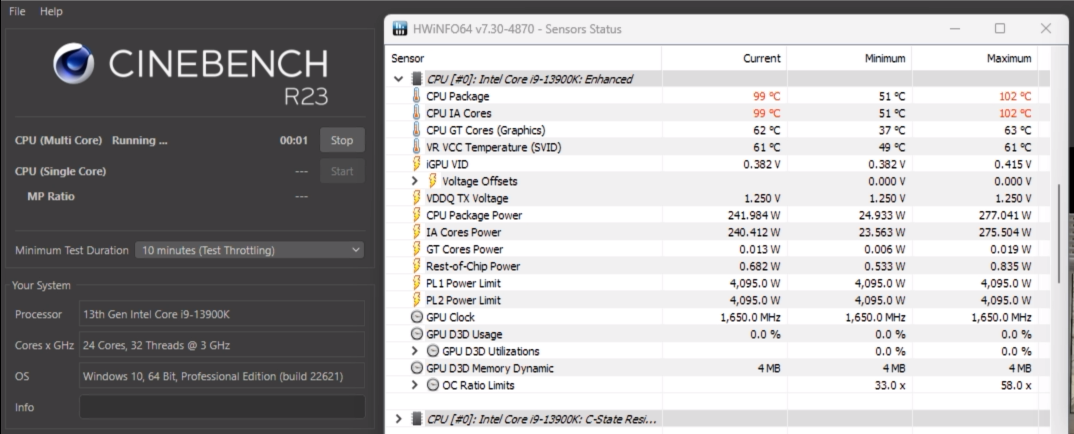Expand the Voltage Offsets group
The image size is (1074, 434).
pyautogui.click(x=416, y=181)
